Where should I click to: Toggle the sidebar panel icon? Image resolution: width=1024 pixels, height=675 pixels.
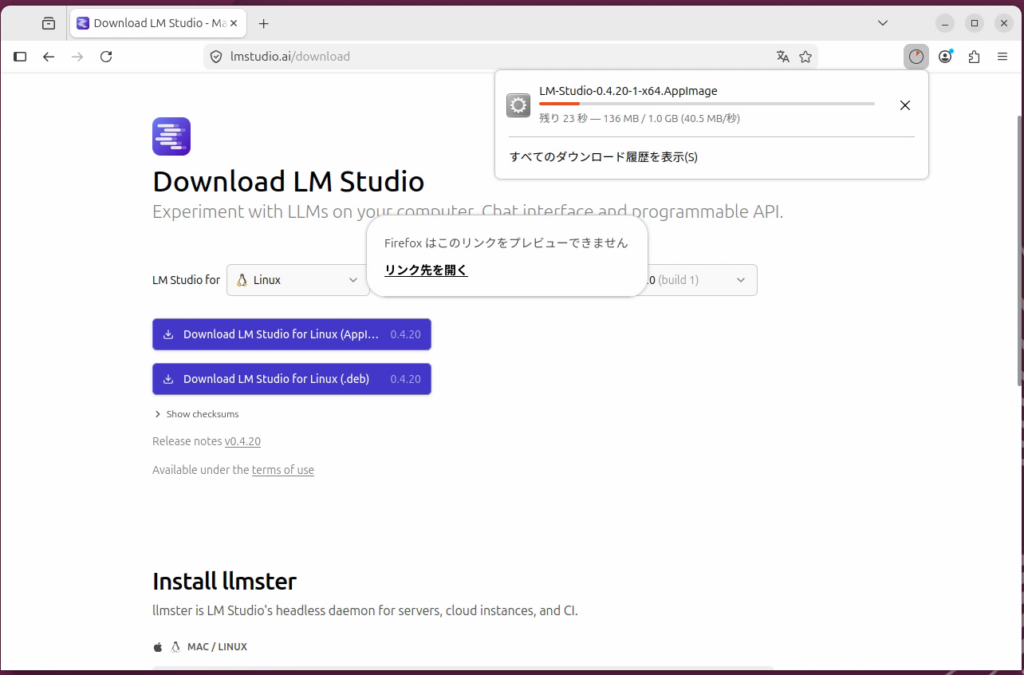(x=20, y=57)
